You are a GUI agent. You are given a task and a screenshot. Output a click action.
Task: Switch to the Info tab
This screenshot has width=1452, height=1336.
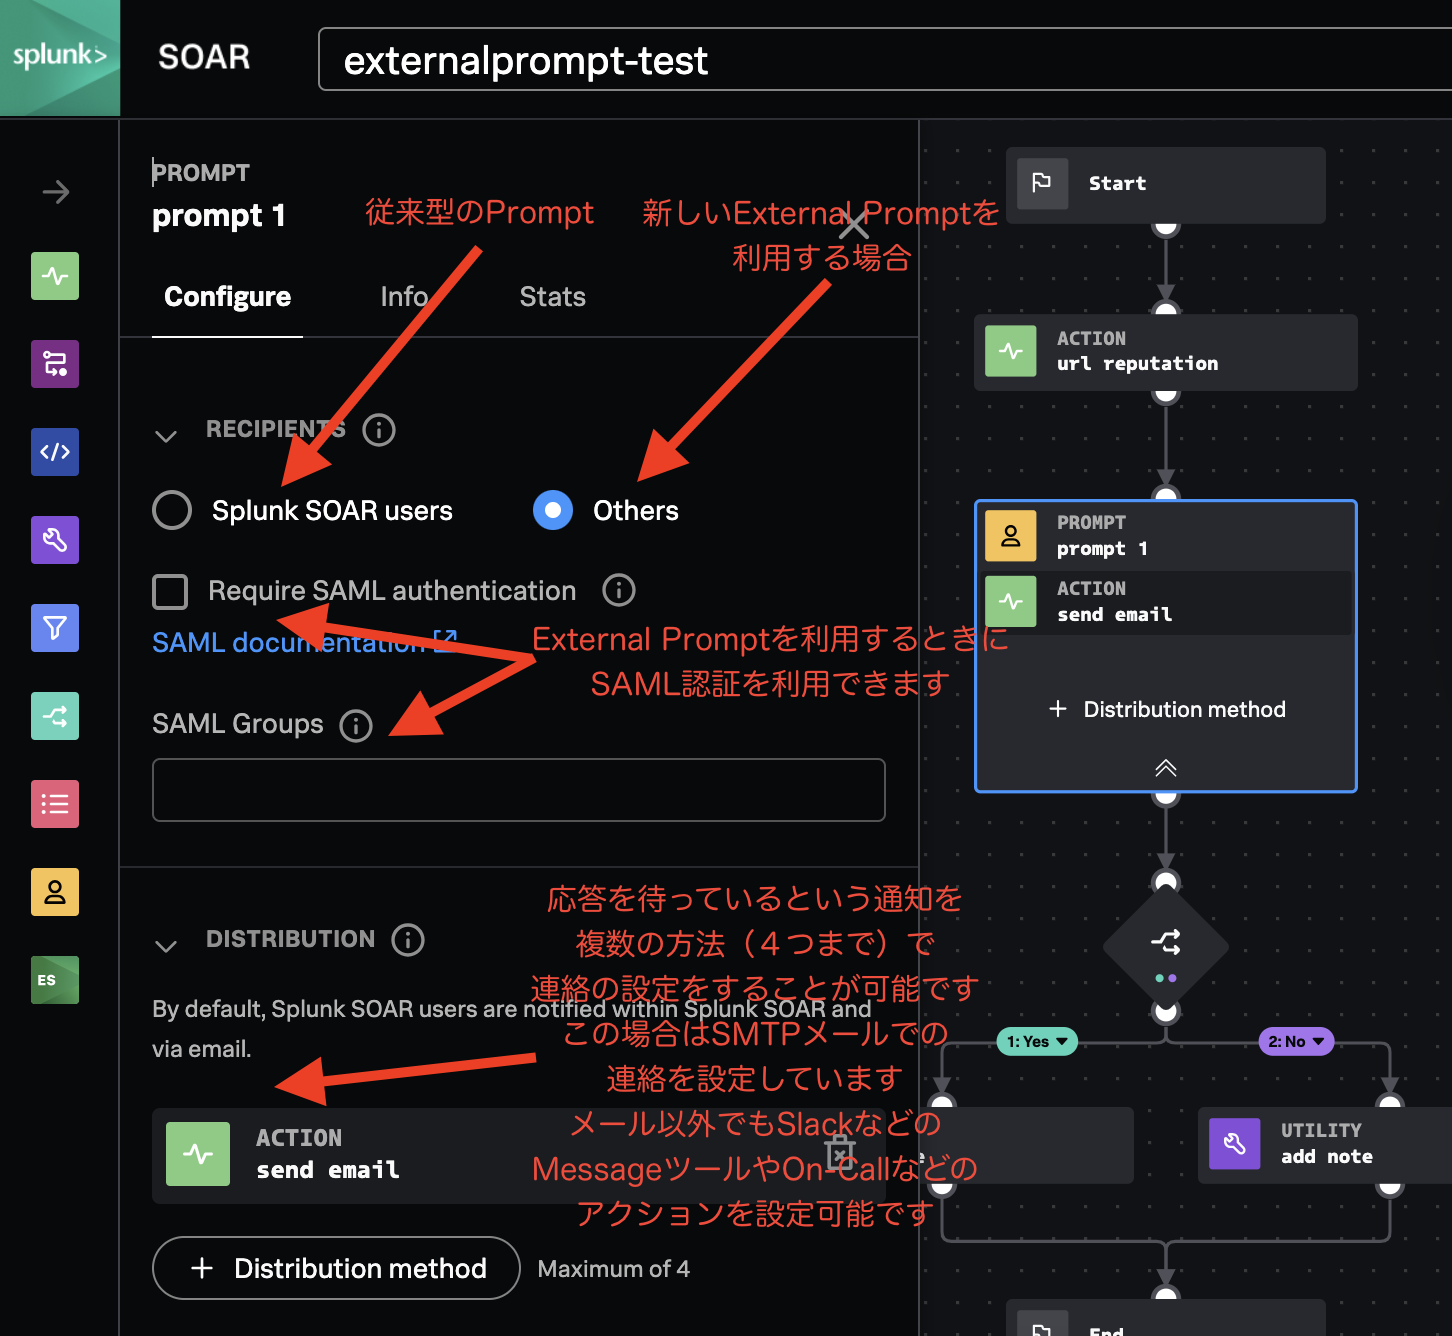point(404,296)
